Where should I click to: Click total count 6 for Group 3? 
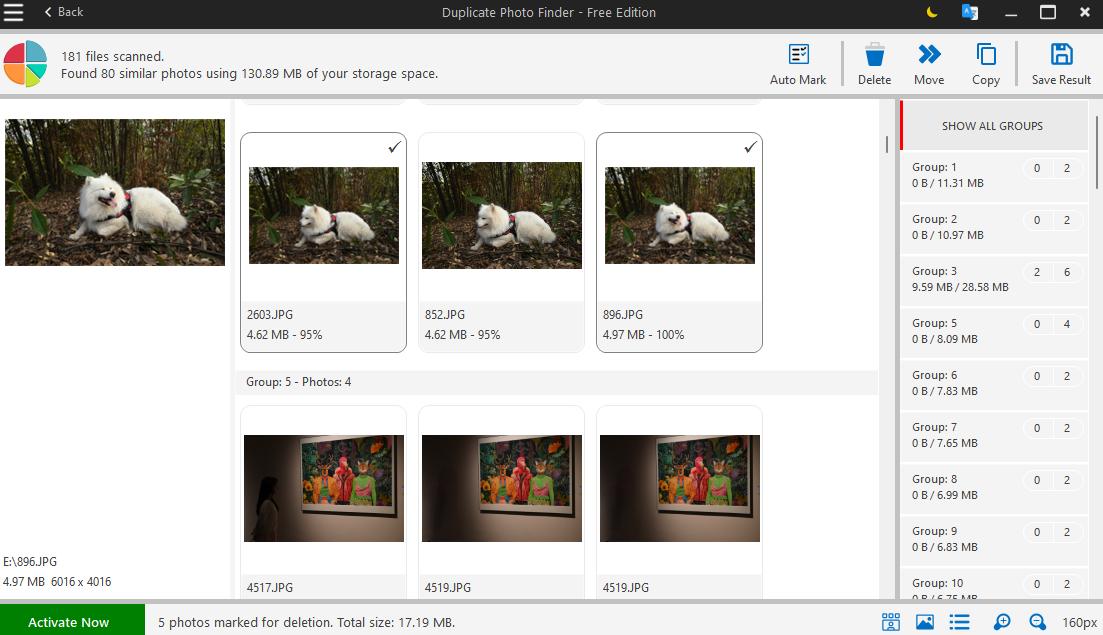pos(1066,272)
